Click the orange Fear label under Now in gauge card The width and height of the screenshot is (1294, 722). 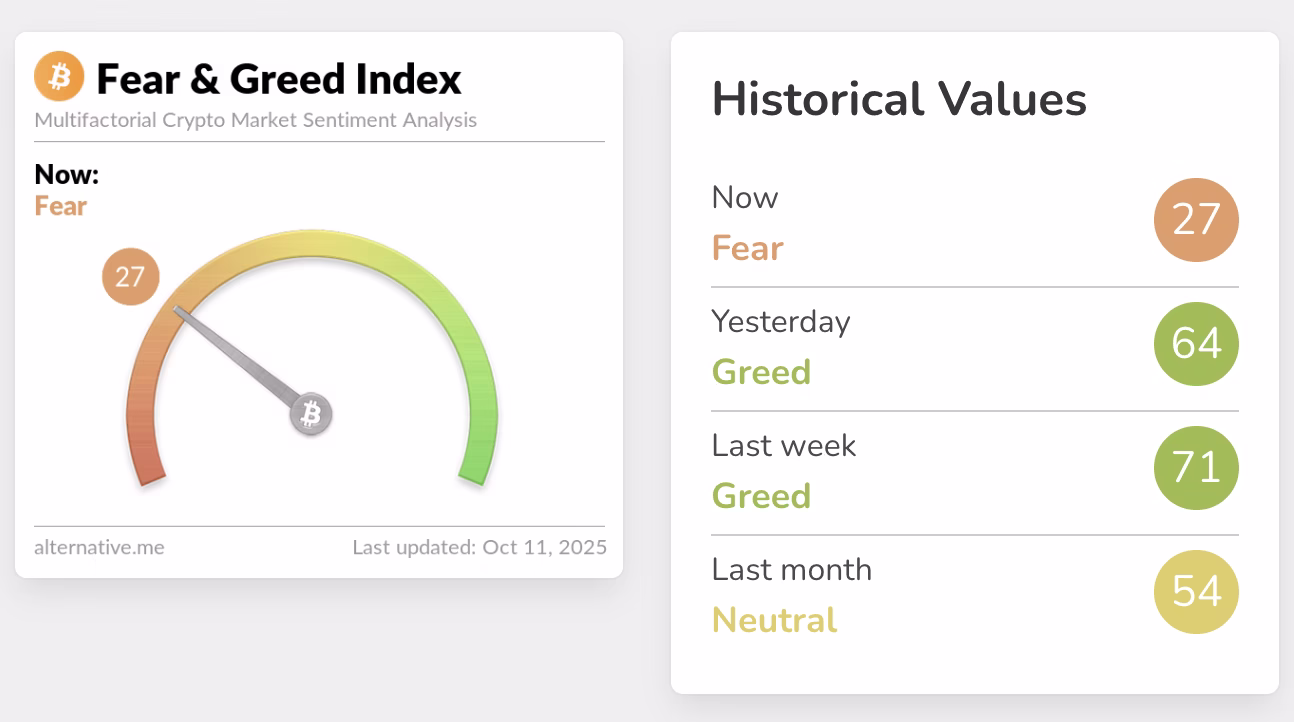click(x=61, y=207)
